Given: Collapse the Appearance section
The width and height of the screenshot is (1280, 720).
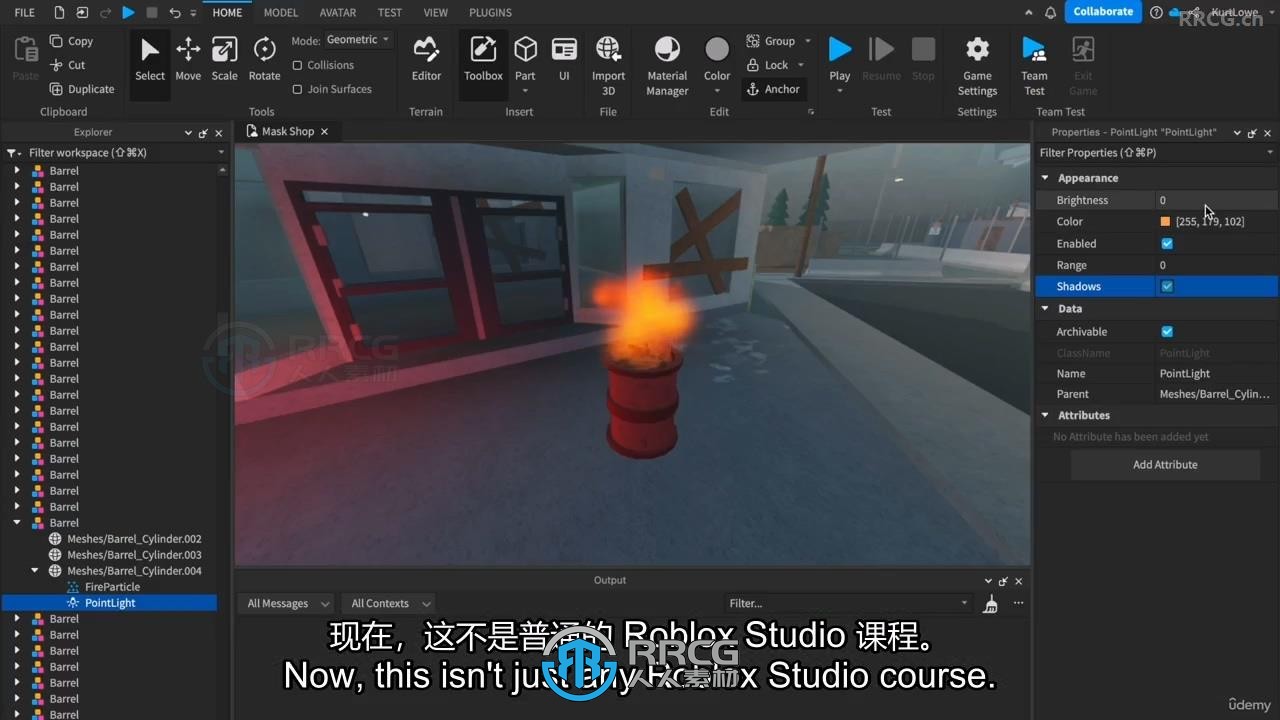Looking at the screenshot, I should coord(1046,178).
